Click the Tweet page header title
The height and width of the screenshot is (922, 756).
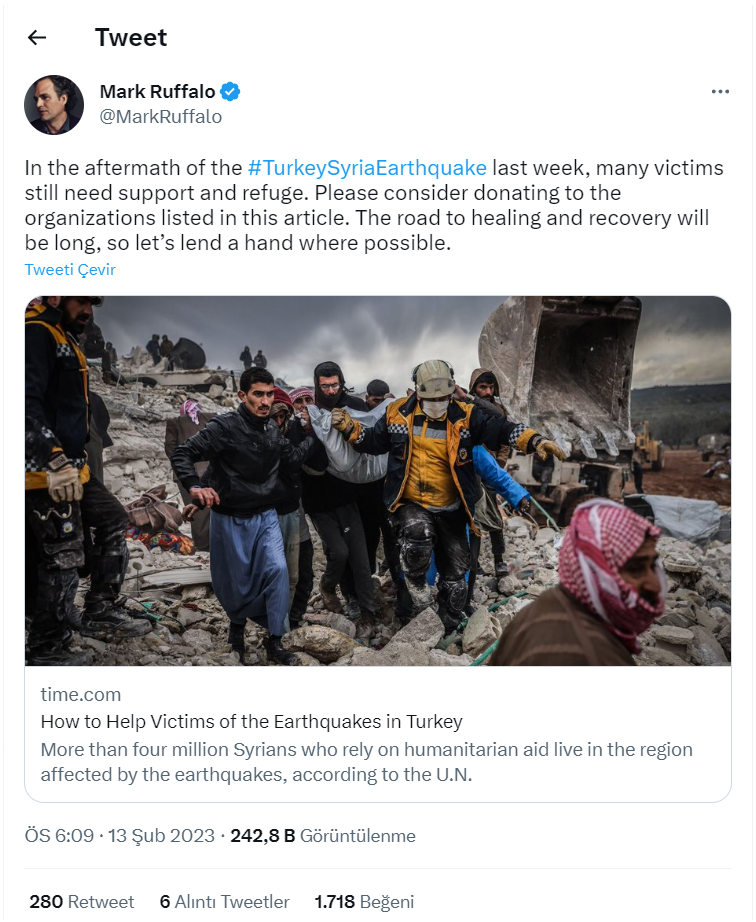(x=131, y=38)
